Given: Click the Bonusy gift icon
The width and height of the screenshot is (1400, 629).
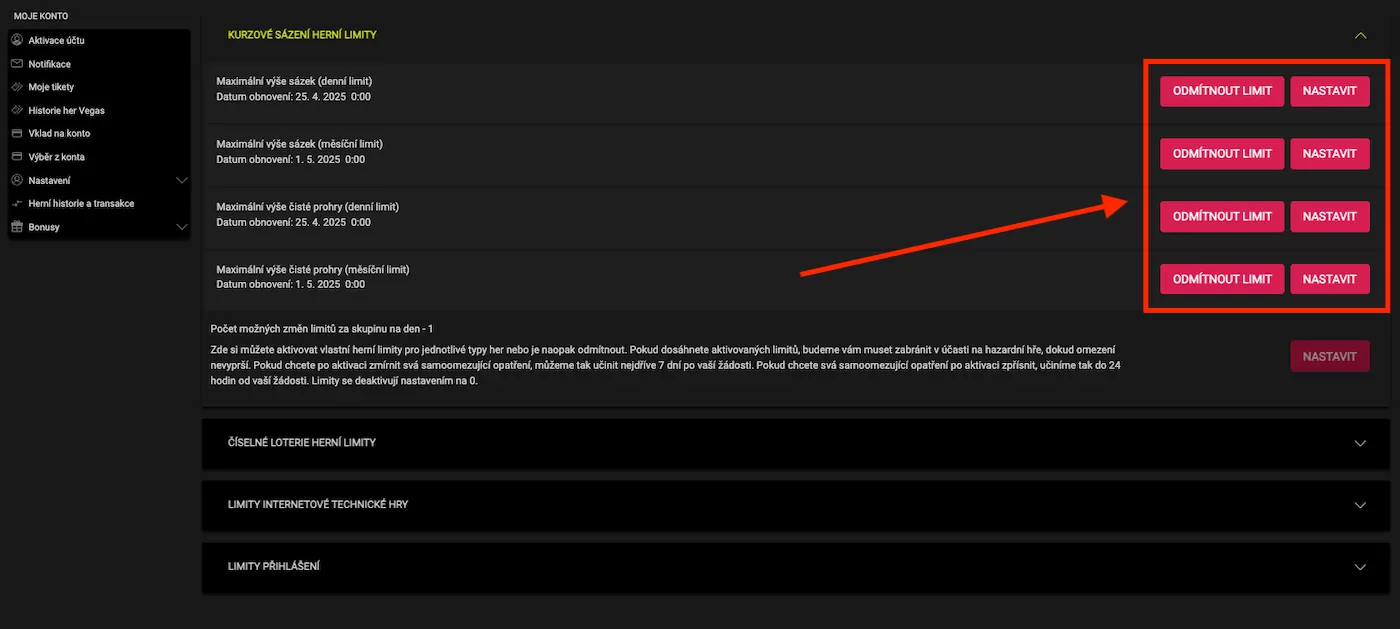Looking at the screenshot, I should tap(17, 227).
